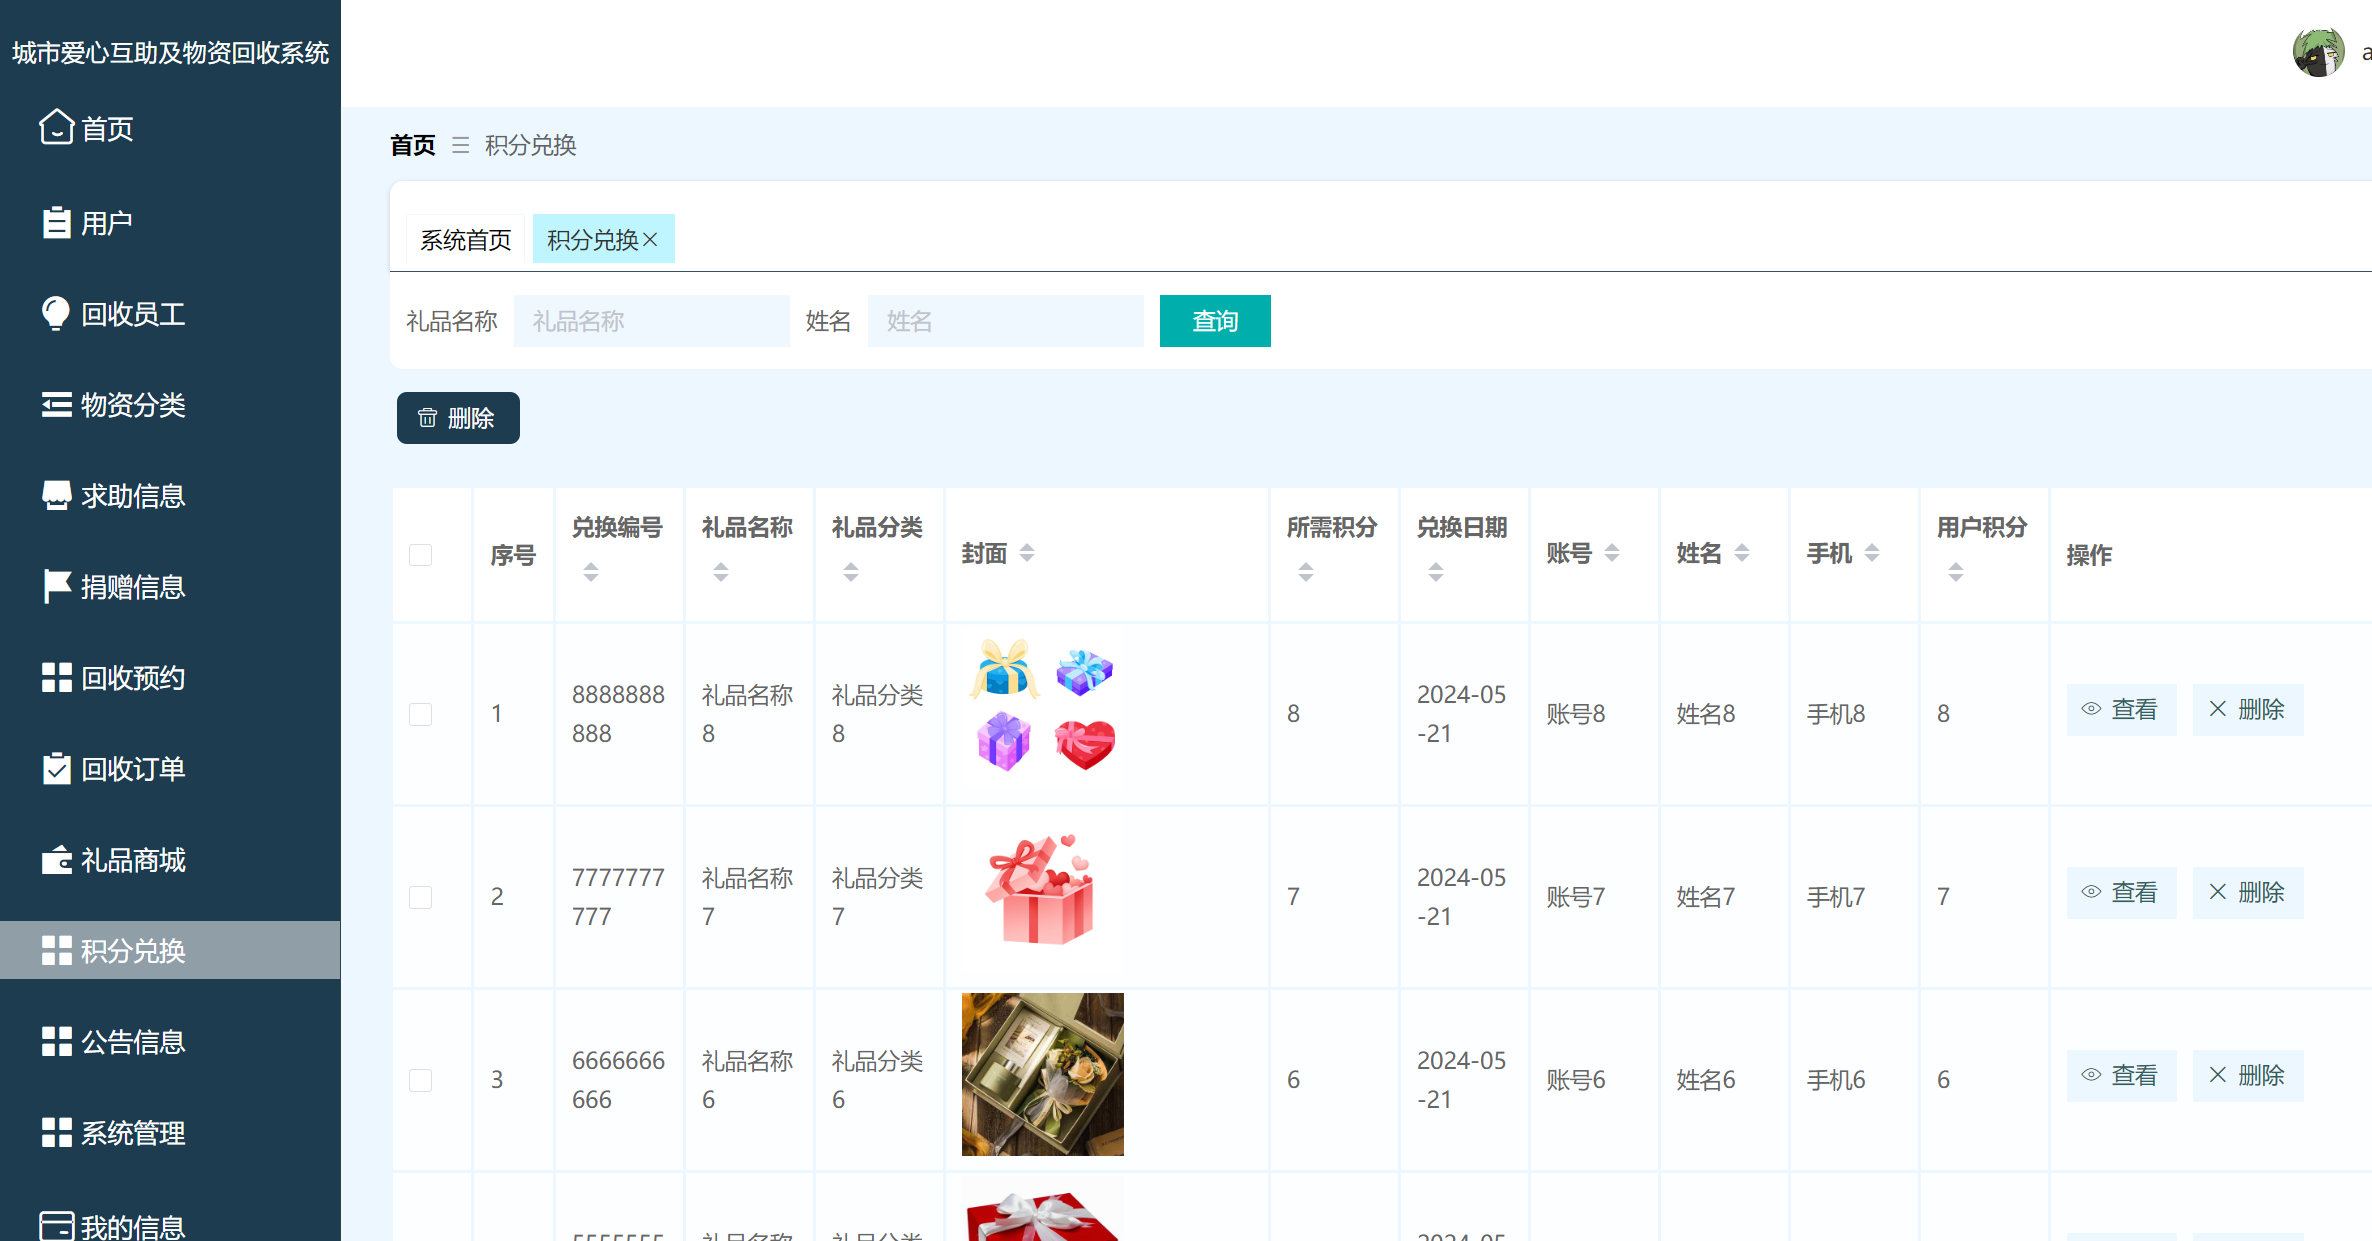Click 查看 on the first table row

(2121, 709)
